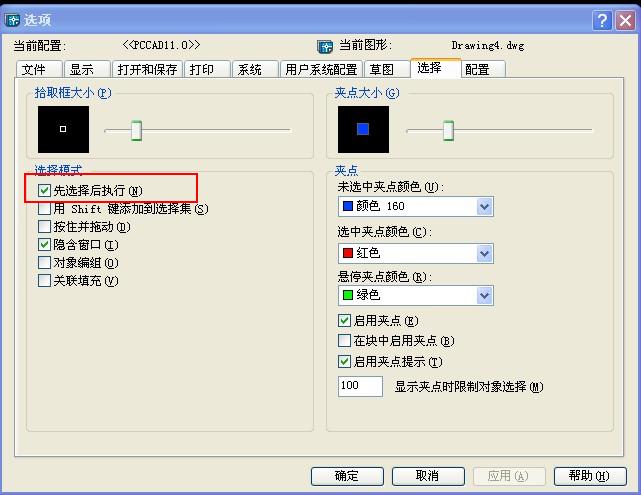Screen dimensions: 641x495
Task: Click the grip size preview thumbnail
Action: point(363,130)
